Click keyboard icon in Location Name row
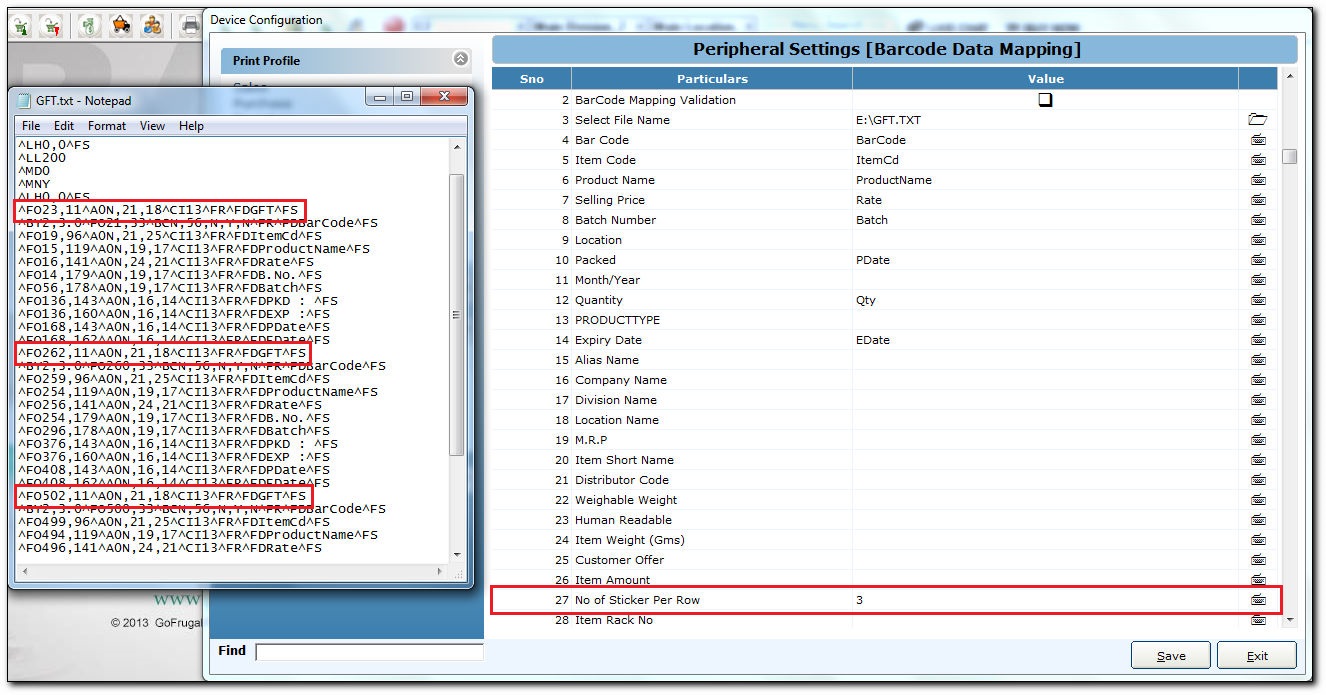This screenshot has width=1326, height=695. 1258,420
